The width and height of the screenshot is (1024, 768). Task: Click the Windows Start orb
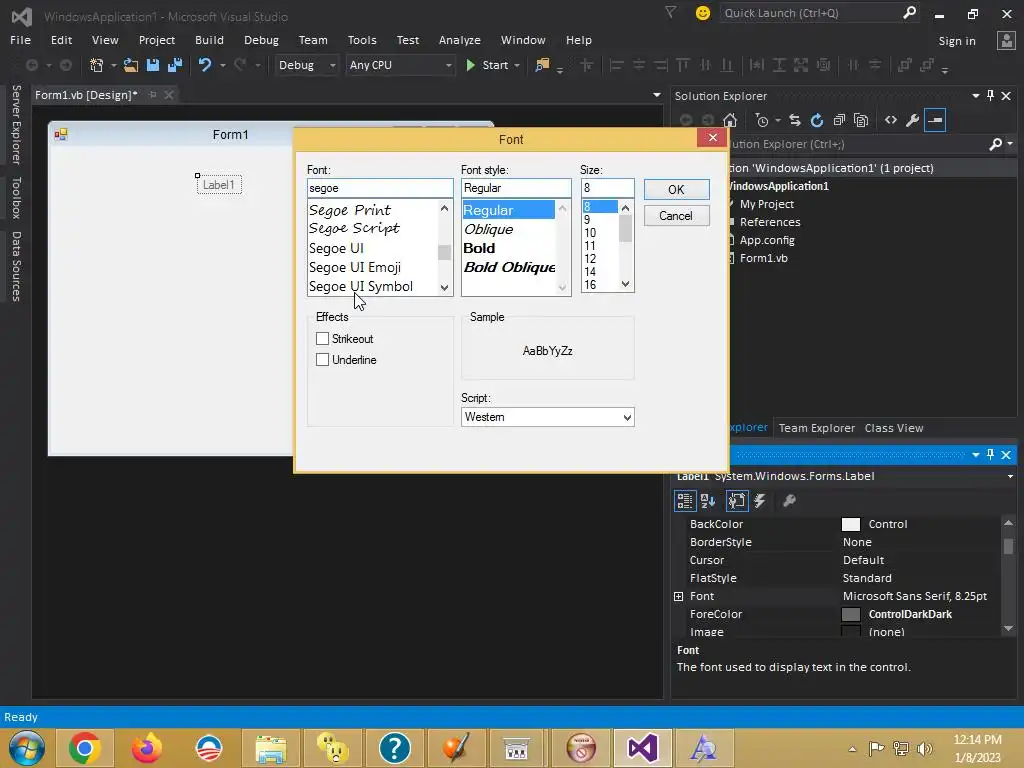(x=26, y=748)
